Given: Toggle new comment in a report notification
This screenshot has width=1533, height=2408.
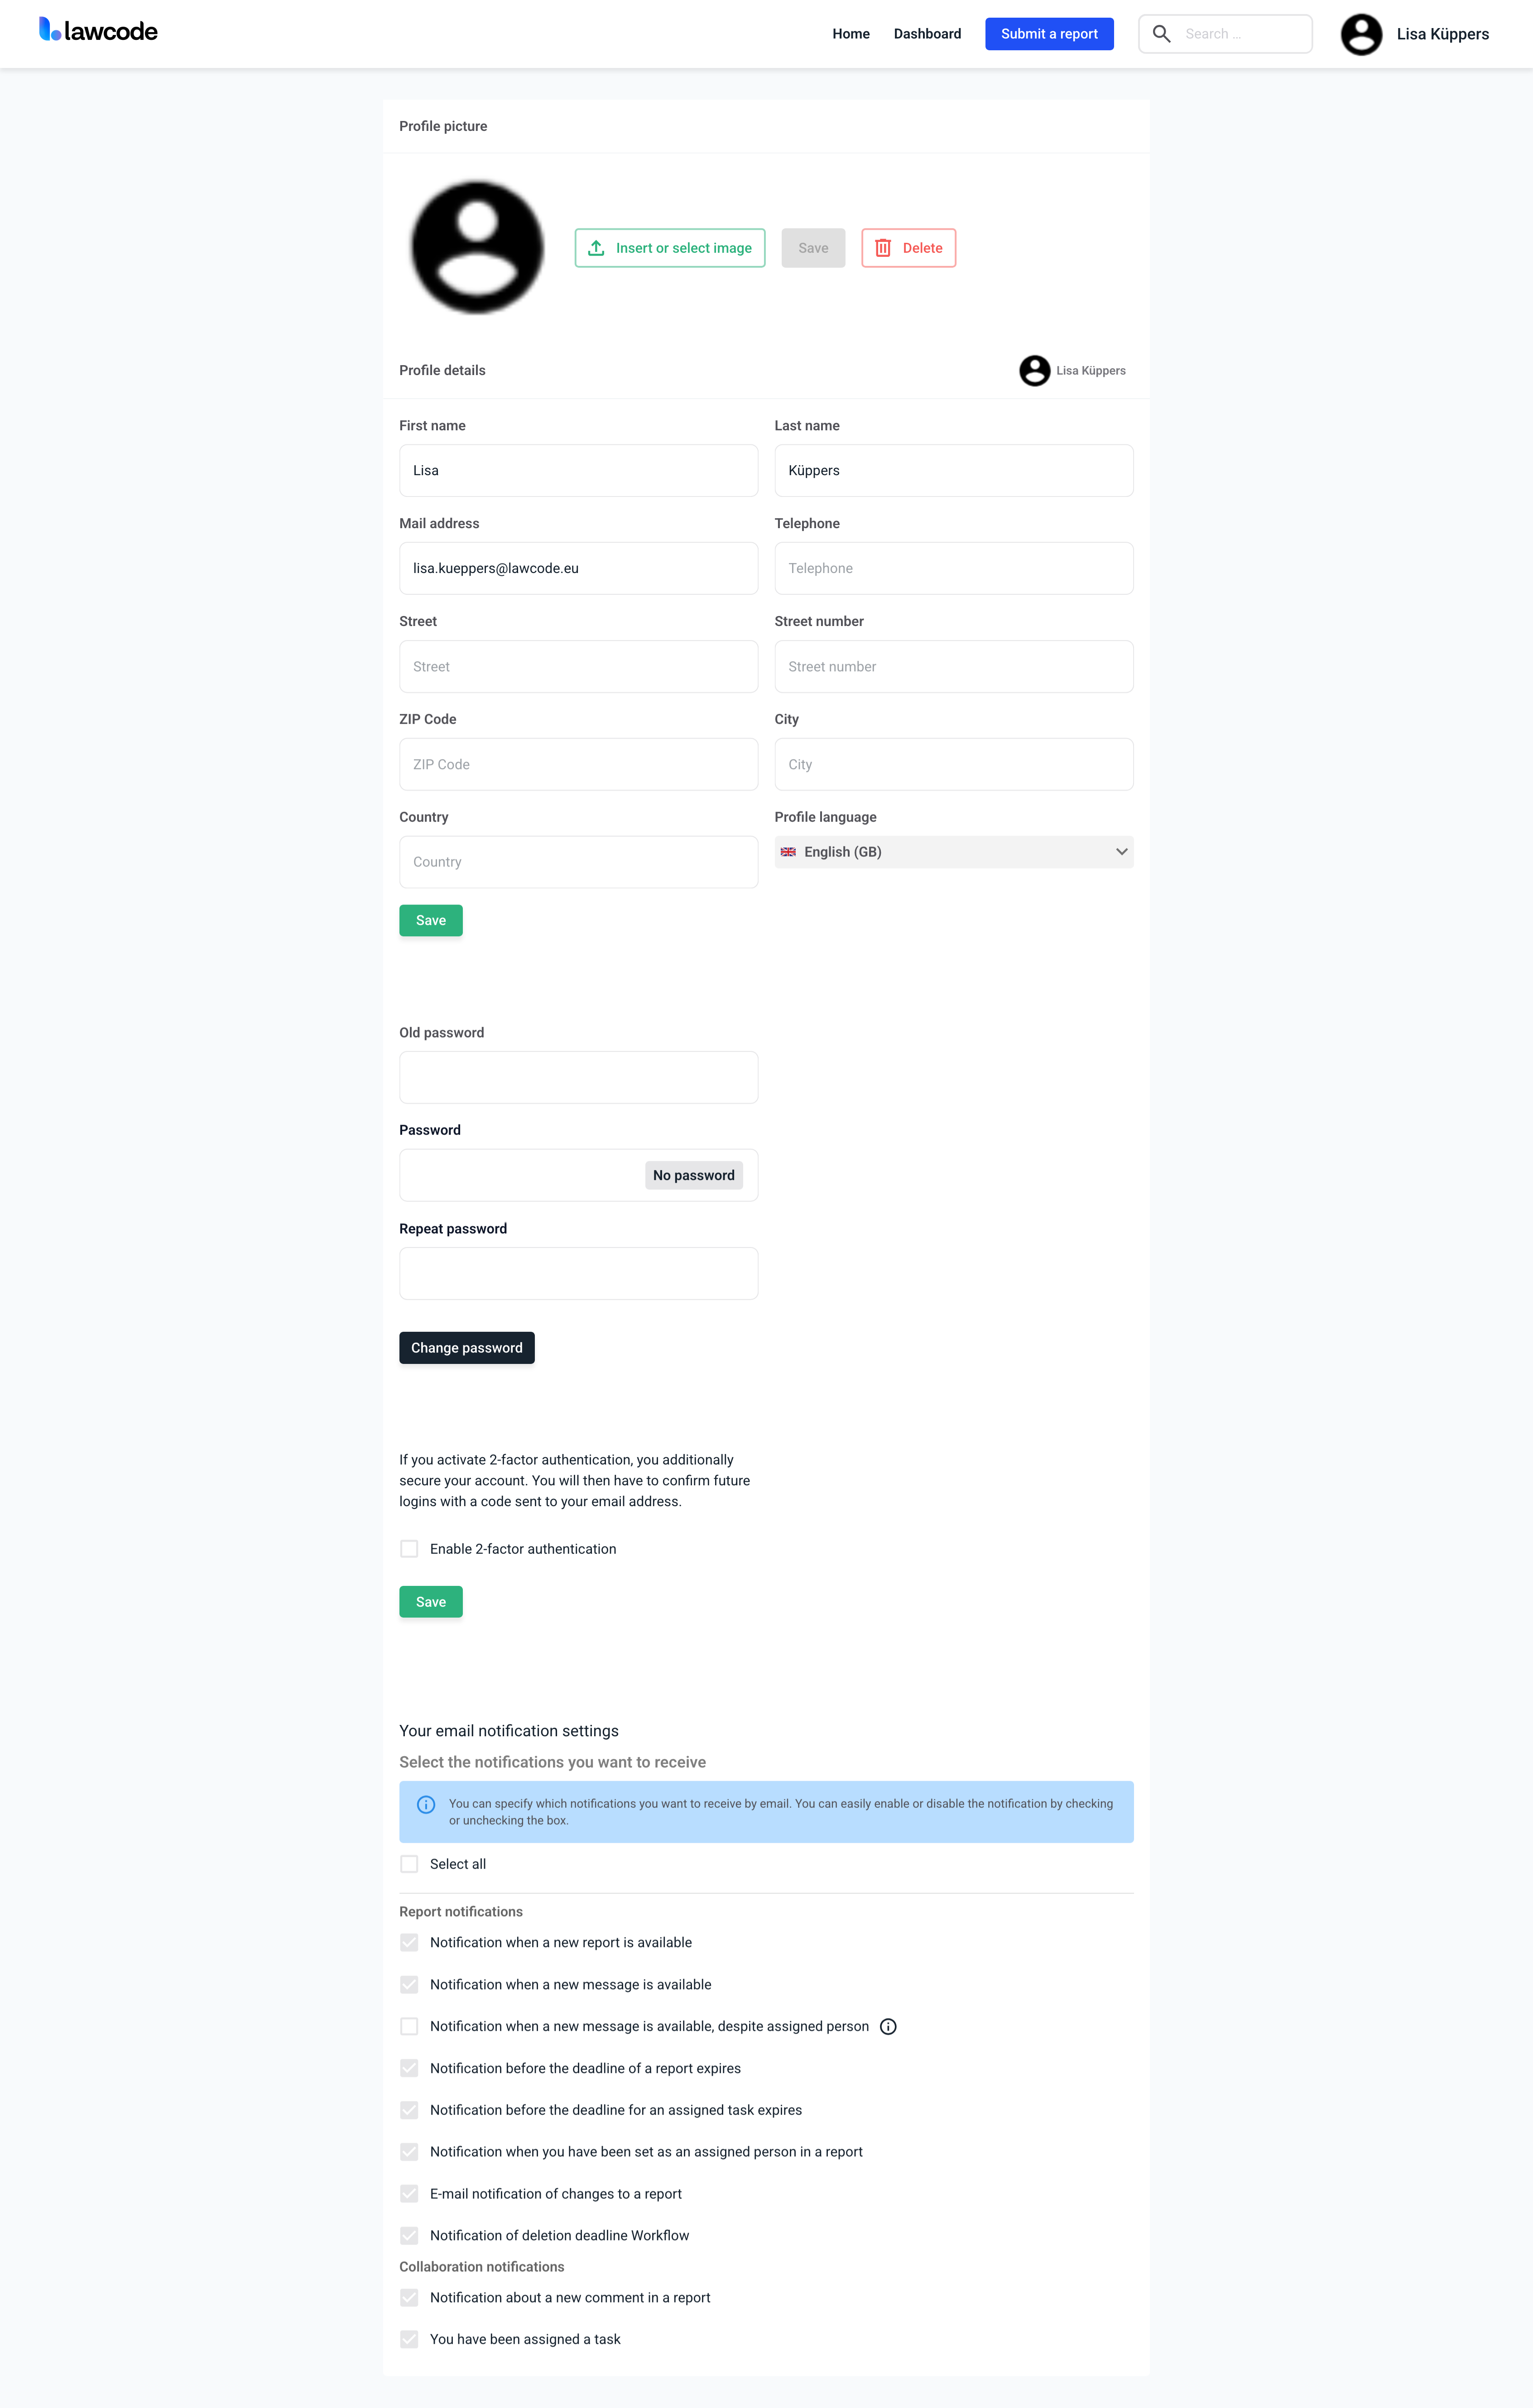Looking at the screenshot, I should coord(409,2297).
